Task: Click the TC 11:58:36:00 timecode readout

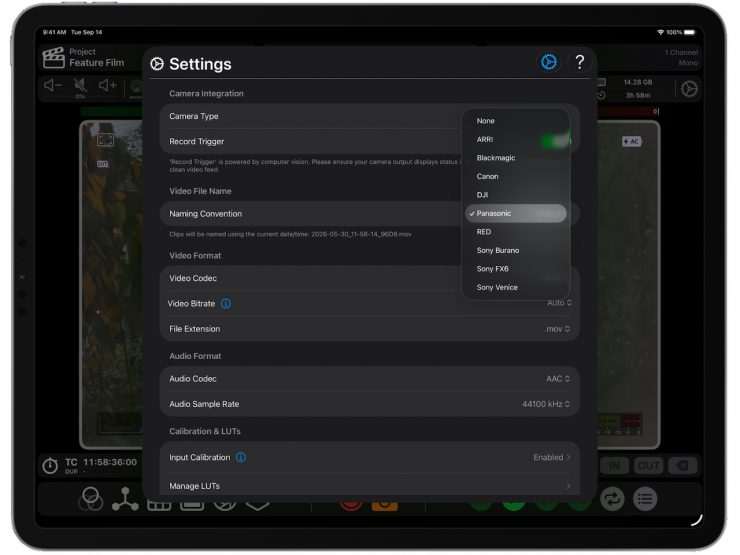Action: pyautogui.click(x=101, y=462)
